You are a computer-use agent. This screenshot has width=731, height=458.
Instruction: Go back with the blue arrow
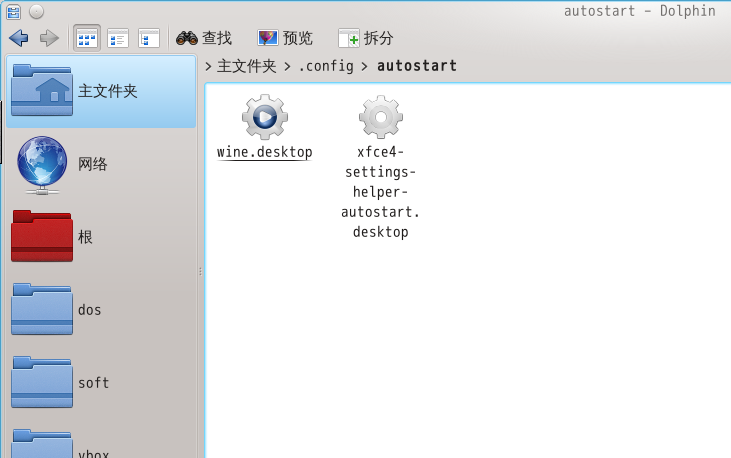pos(19,38)
